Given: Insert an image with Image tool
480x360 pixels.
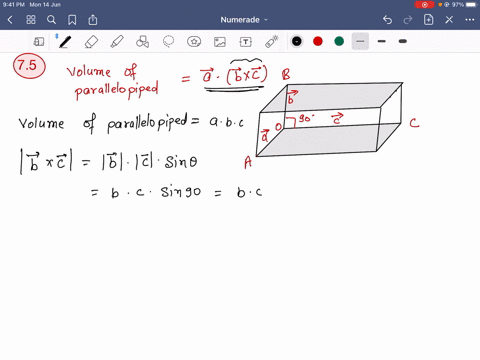Looking at the screenshot, I should click(220, 42).
